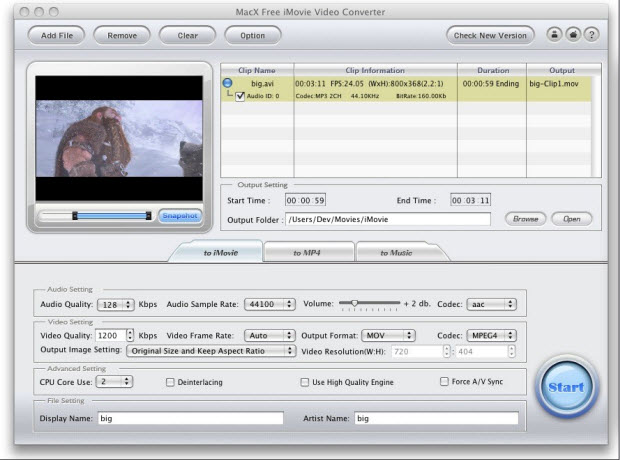Click the Open button for output folder
Screen dimensions: 620x460
click(572, 219)
